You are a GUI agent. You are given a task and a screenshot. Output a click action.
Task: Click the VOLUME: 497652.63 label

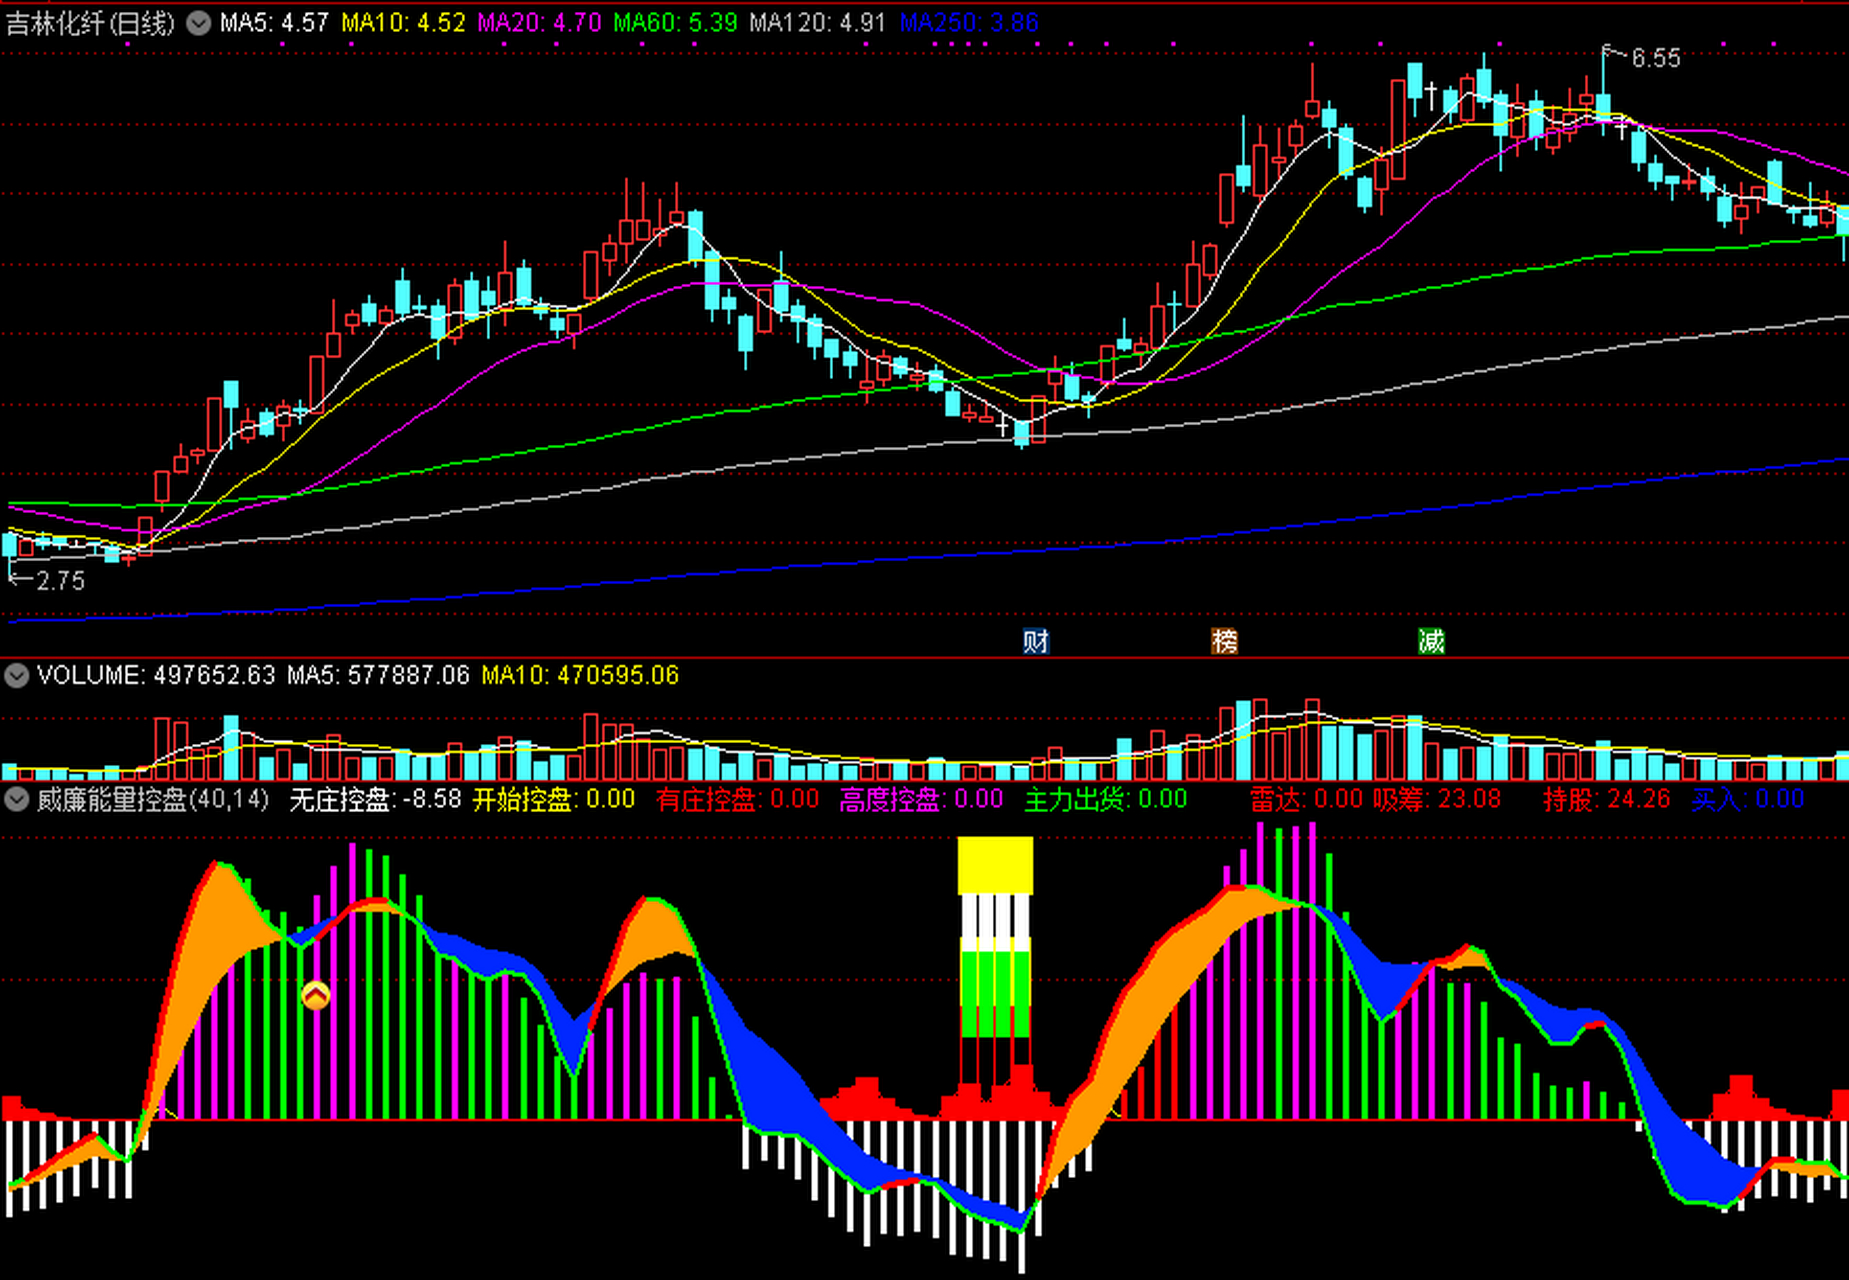(156, 676)
